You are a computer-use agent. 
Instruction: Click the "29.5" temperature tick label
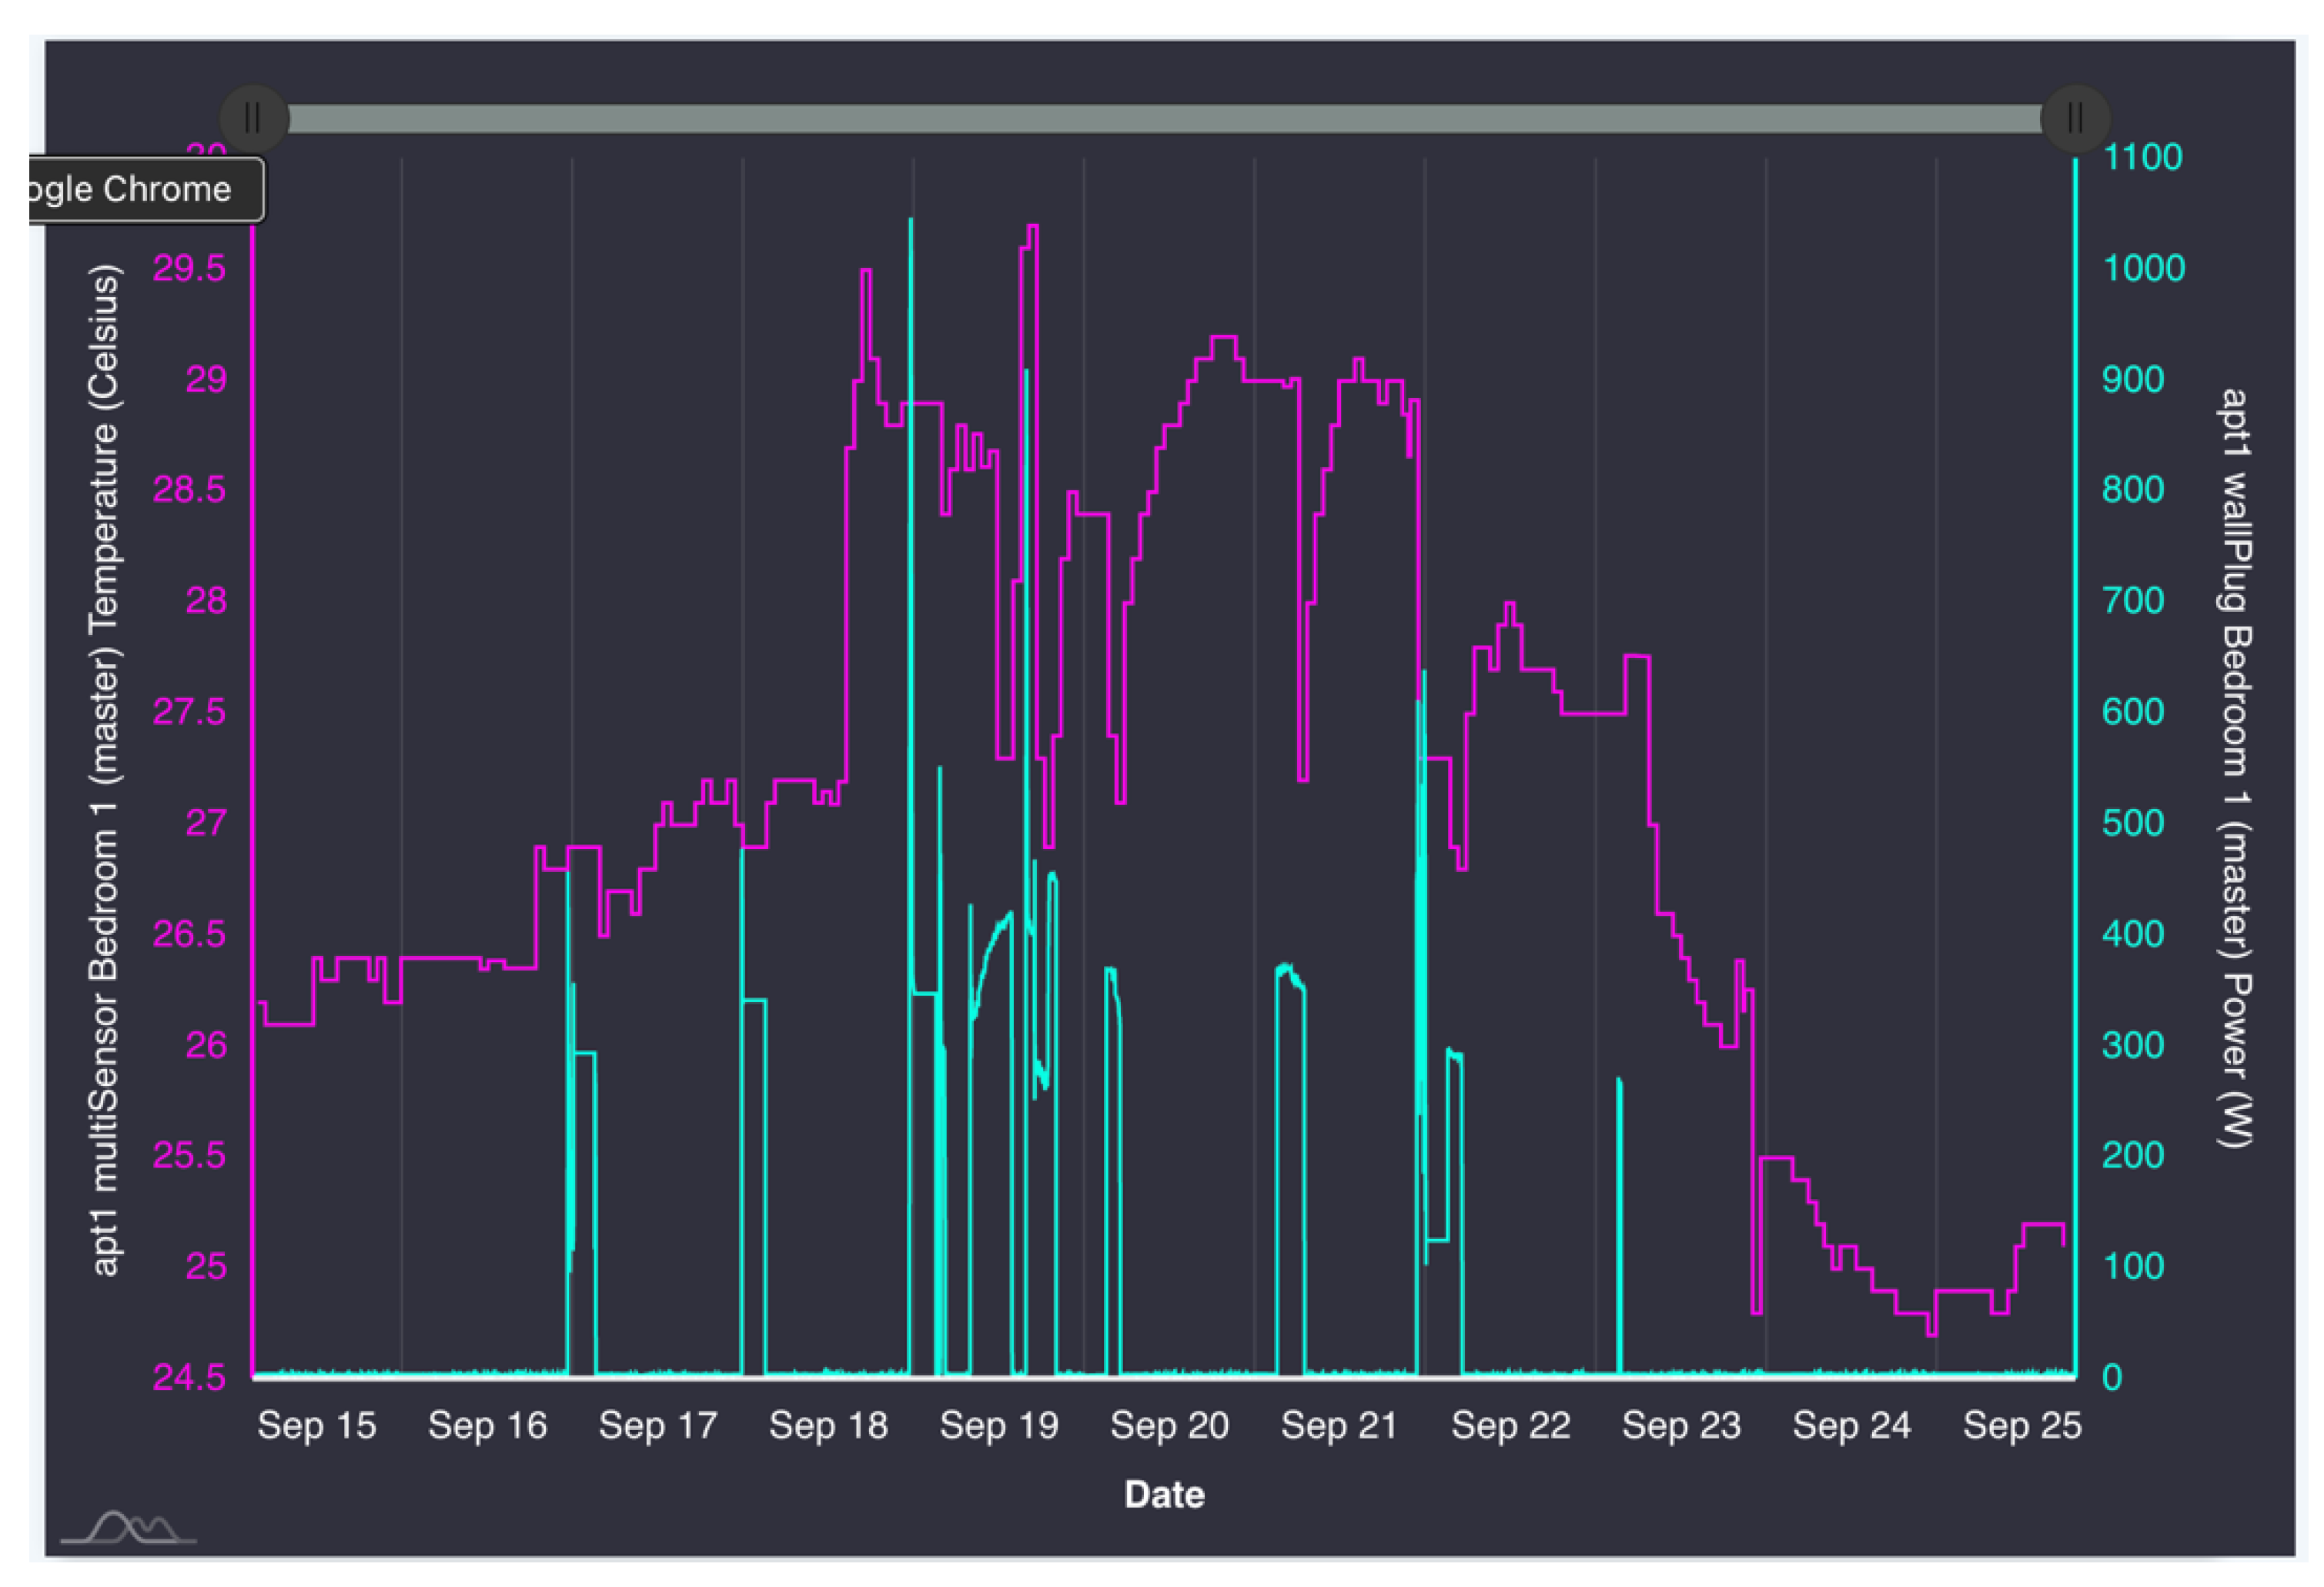(189, 268)
